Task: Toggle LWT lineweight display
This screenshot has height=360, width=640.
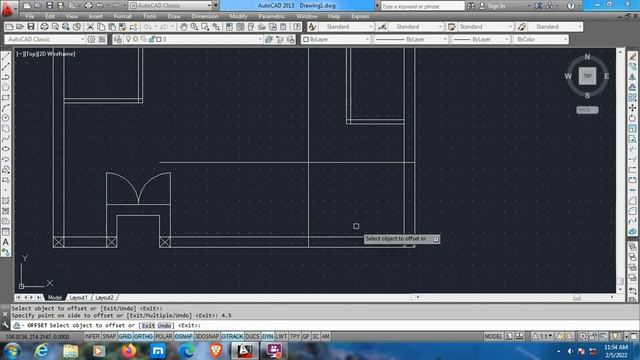Action: point(282,336)
